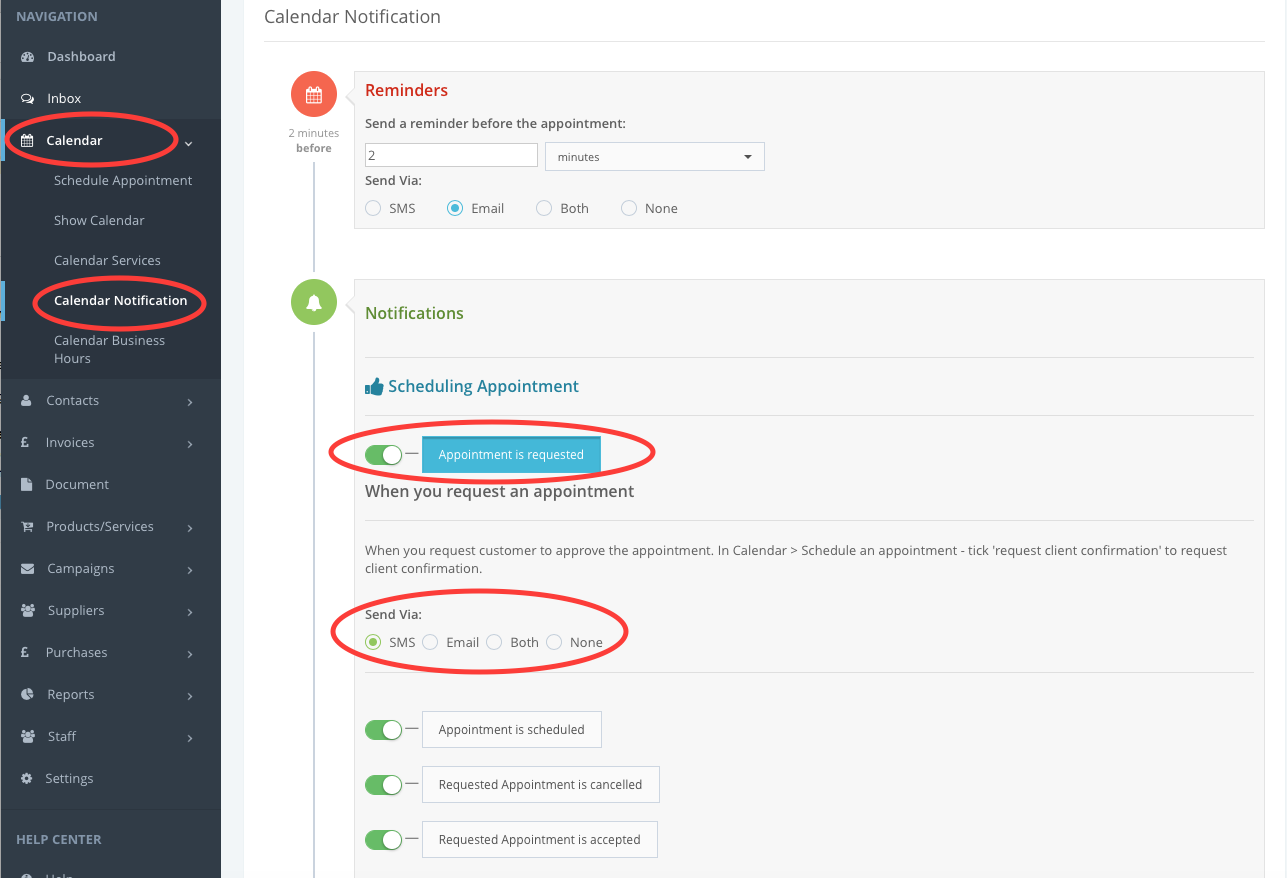Screen dimensions: 1287x878
Task: Choose Email radio for appointment request notification
Action: [430, 643]
